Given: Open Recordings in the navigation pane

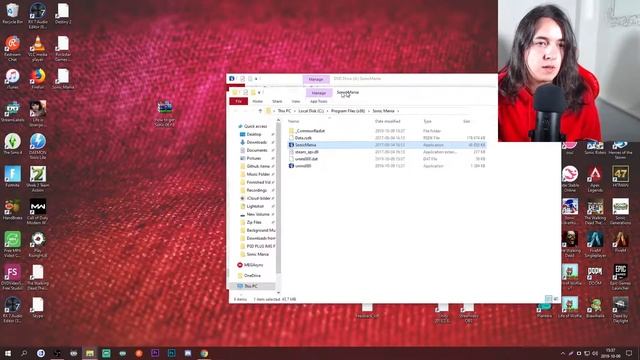Looking at the screenshot, I should coord(256,190).
